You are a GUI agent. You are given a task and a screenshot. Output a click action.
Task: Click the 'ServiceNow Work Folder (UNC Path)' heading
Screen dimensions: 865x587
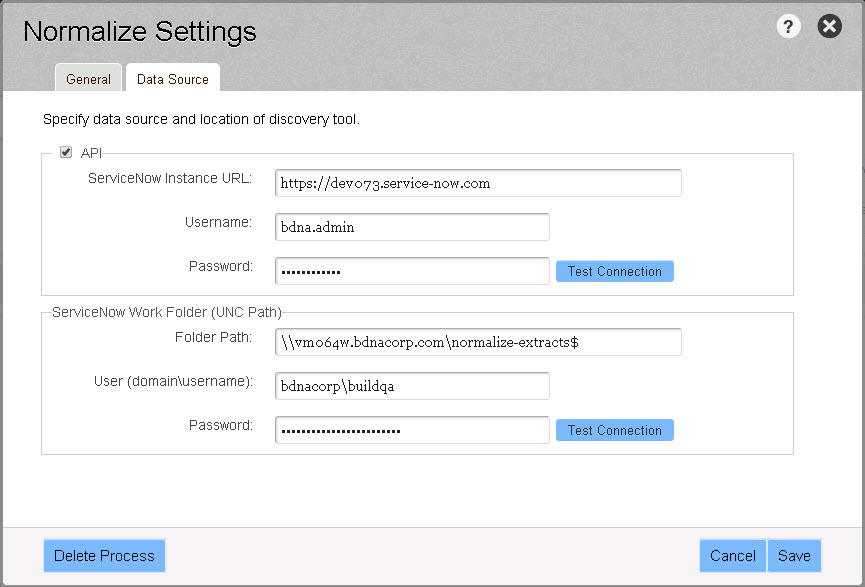167,312
